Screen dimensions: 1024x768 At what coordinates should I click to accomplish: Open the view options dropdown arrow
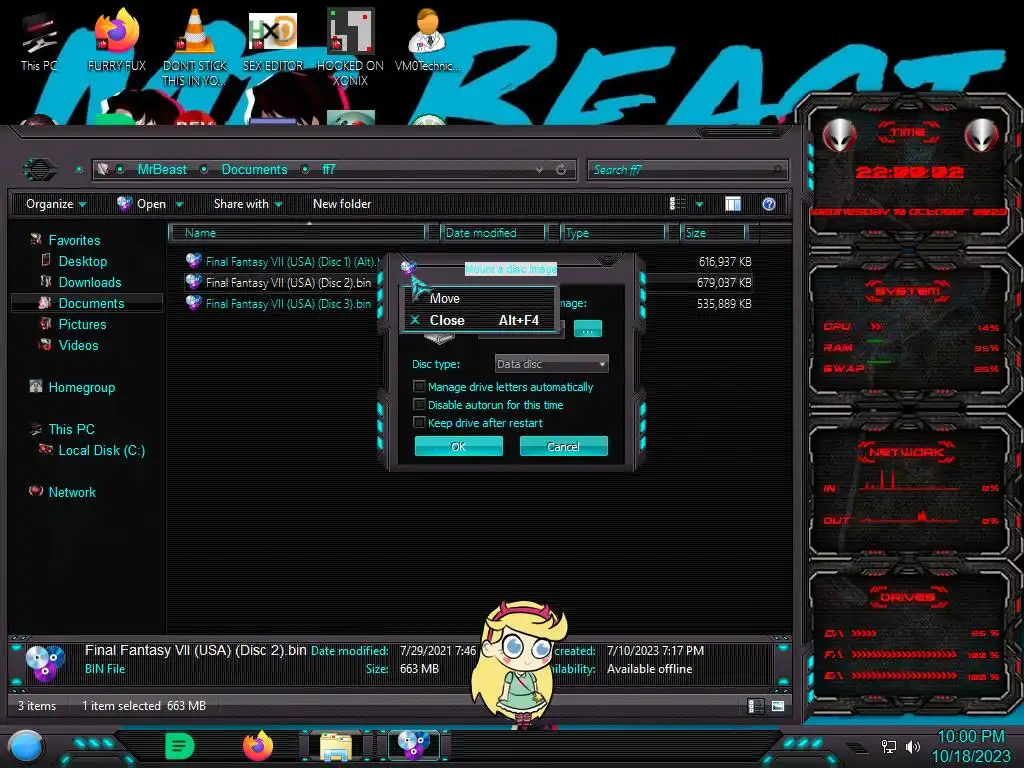[x=699, y=205]
